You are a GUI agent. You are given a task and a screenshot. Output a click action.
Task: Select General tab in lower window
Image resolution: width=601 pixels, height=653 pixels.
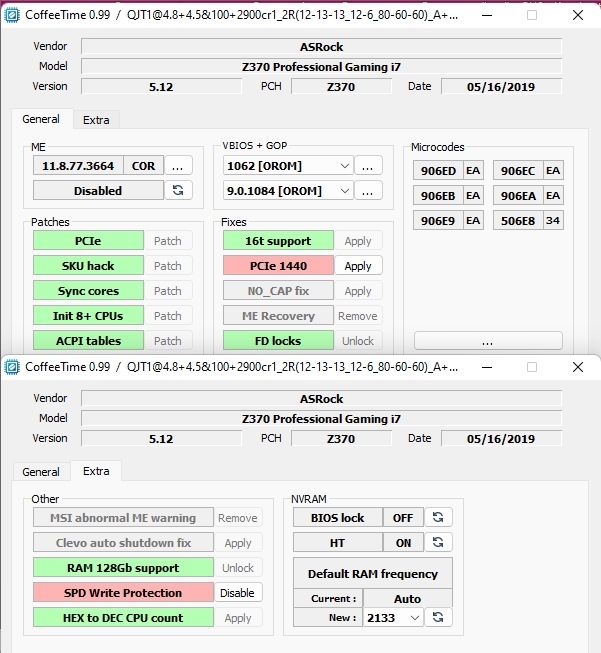point(41,472)
